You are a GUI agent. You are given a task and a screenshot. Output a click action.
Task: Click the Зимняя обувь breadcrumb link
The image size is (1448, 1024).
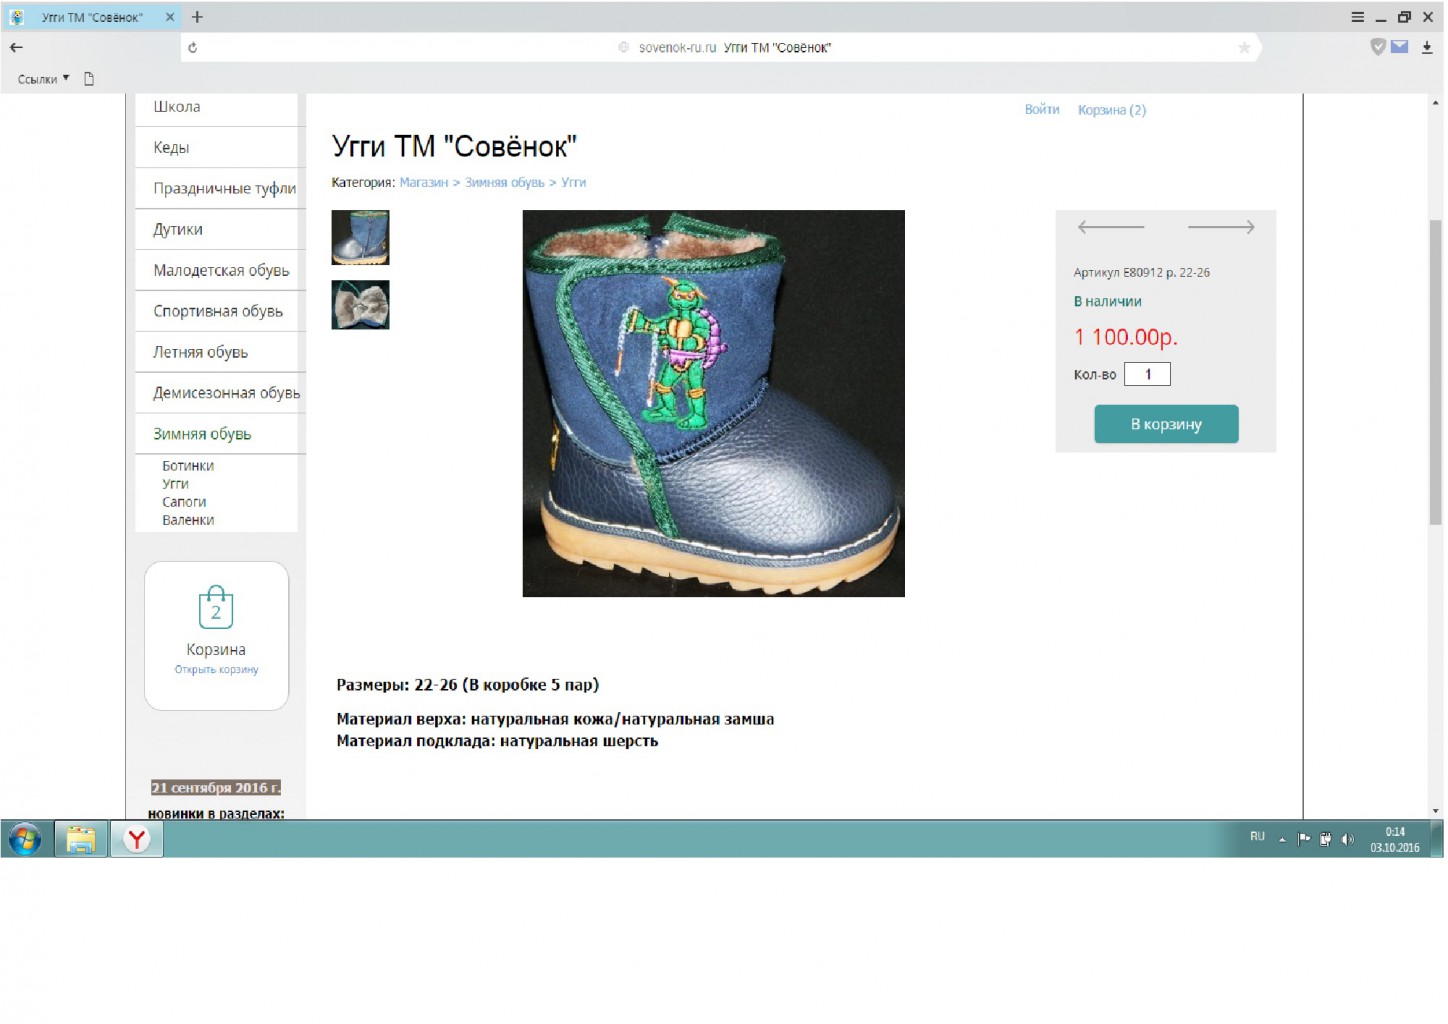(x=505, y=183)
